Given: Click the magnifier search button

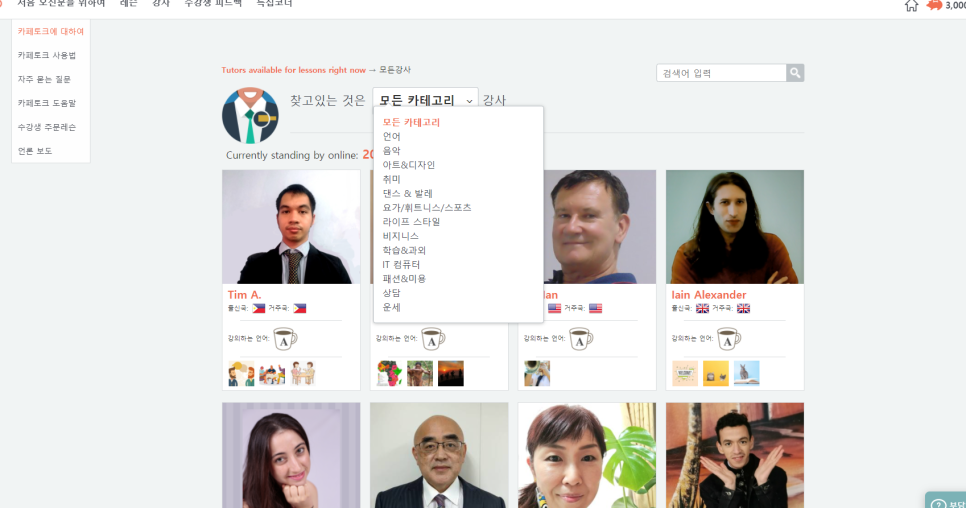Looking at the screenshot, I should pyautogui.click(x=795, y=73).
